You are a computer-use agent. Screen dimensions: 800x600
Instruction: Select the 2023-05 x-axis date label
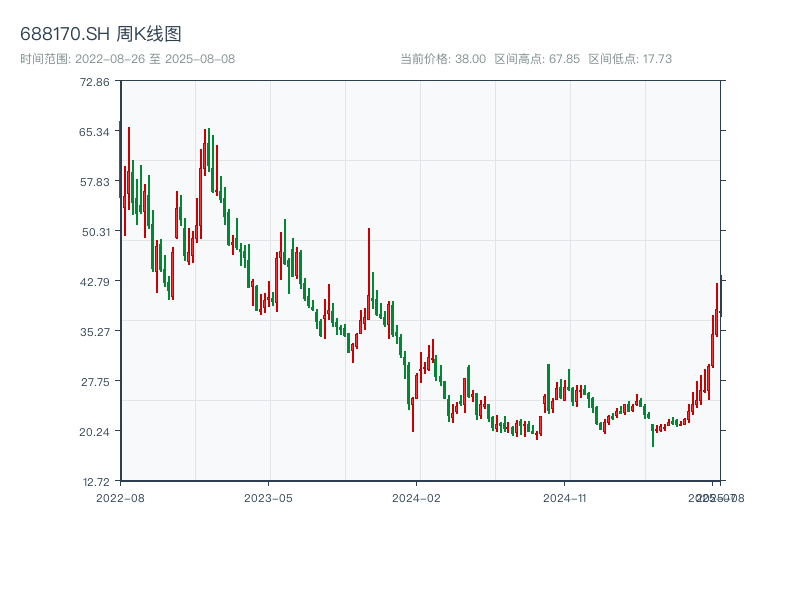click(x=268, y=497)
